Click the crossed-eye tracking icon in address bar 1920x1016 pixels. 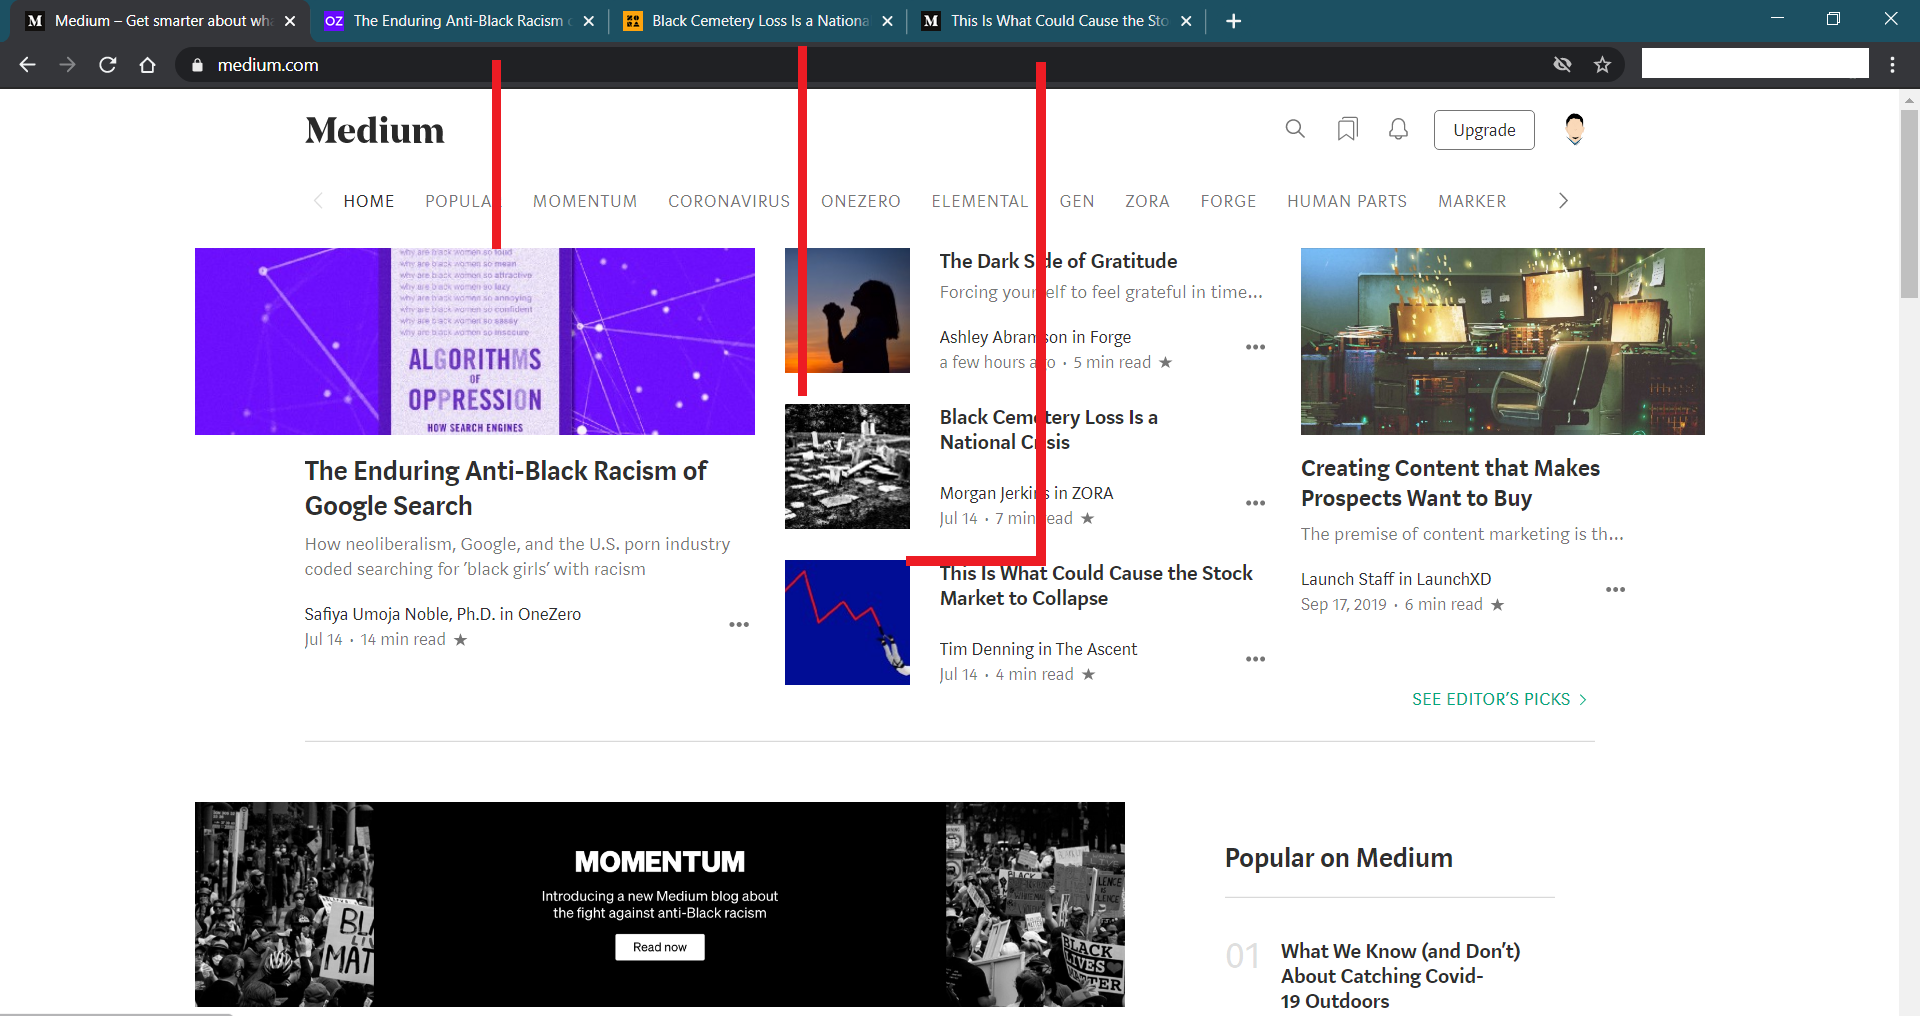click(1562, 65)
